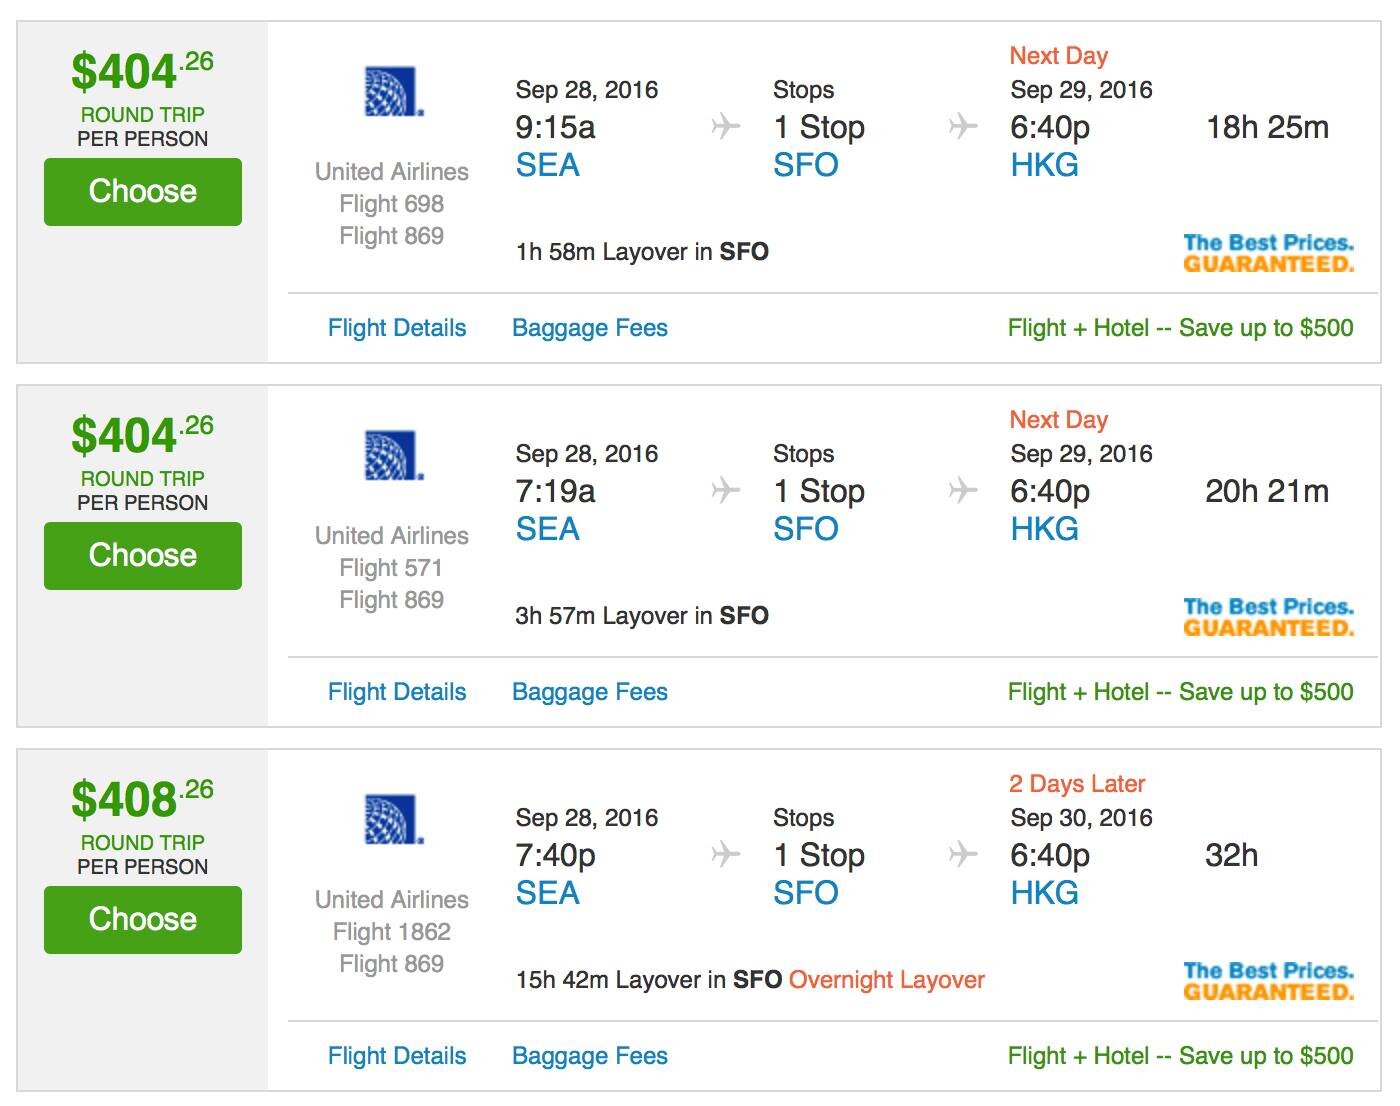Choose the 20h 21m duration flight
The width and height of the screenshot is (1400, 1106).
(142, 556)
